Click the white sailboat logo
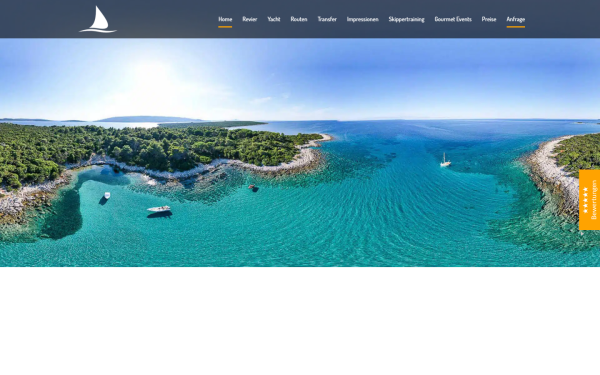Viewport: 600px width, 375px height. pos(98,19)
